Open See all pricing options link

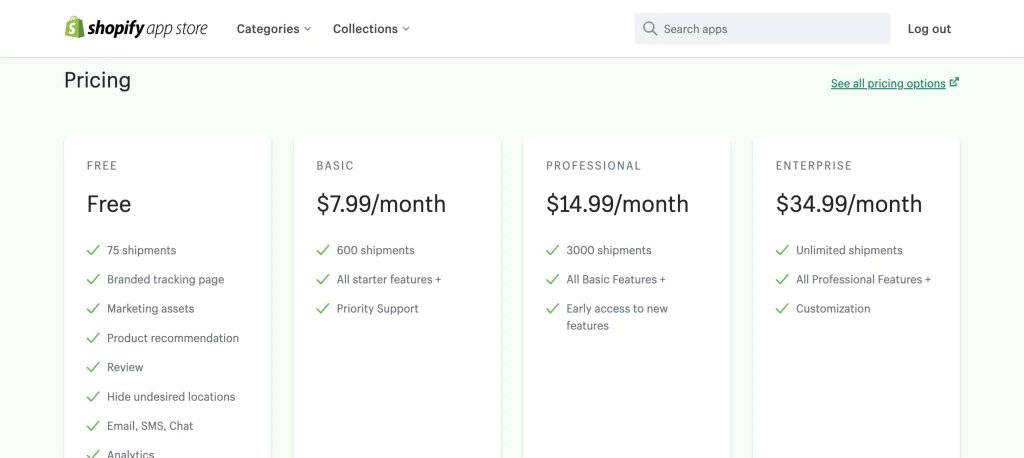pos(888,84)
